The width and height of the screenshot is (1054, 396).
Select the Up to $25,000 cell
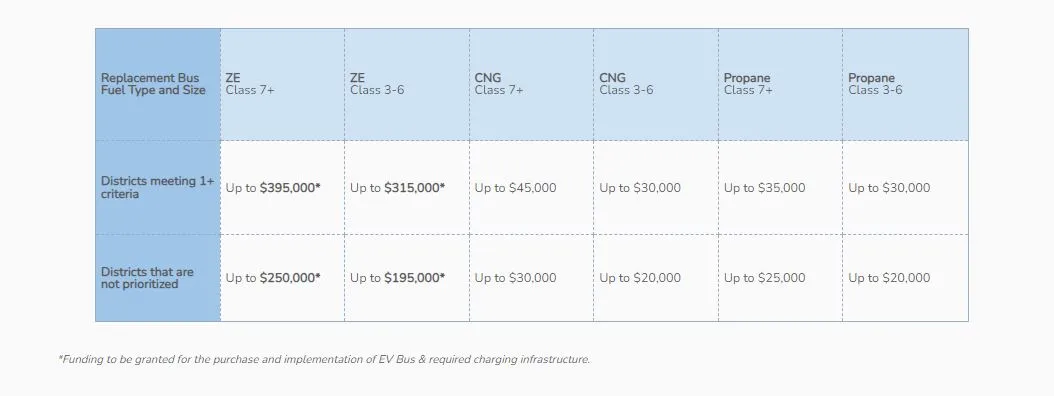tap(780, 278)
